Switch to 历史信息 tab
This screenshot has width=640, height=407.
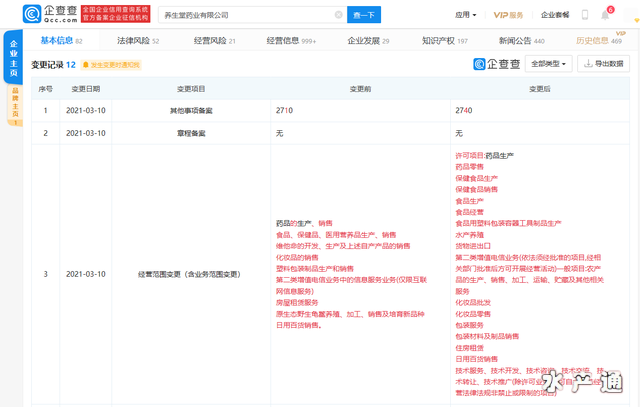coord(599,40)
